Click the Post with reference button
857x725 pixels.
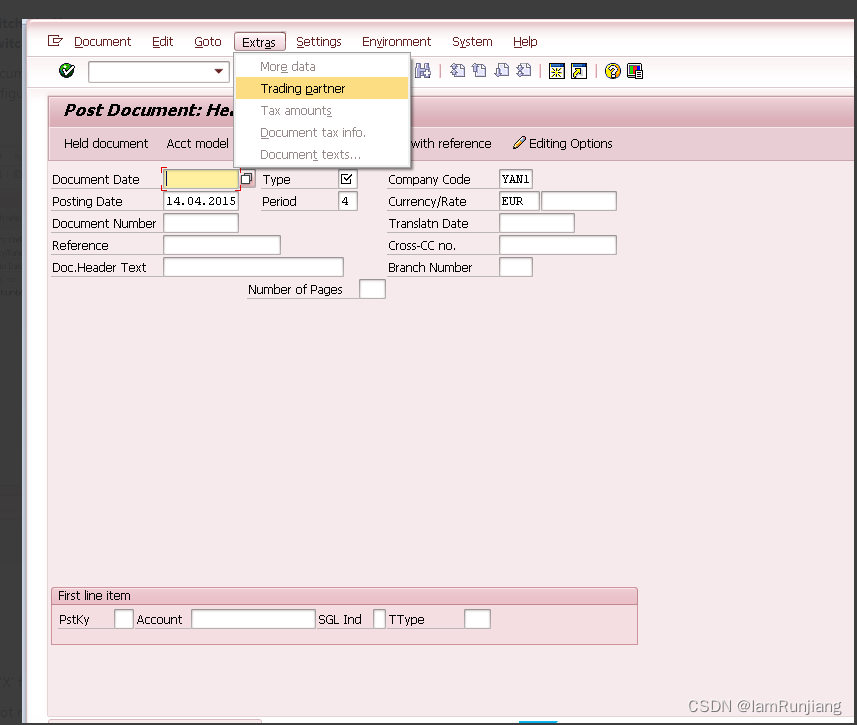(x=450, y=144)
